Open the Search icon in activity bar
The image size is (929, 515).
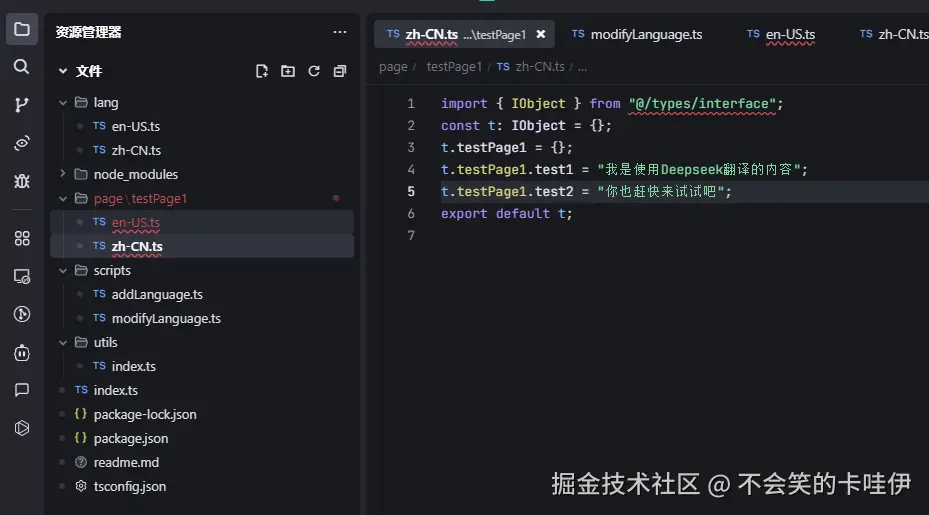21,66
